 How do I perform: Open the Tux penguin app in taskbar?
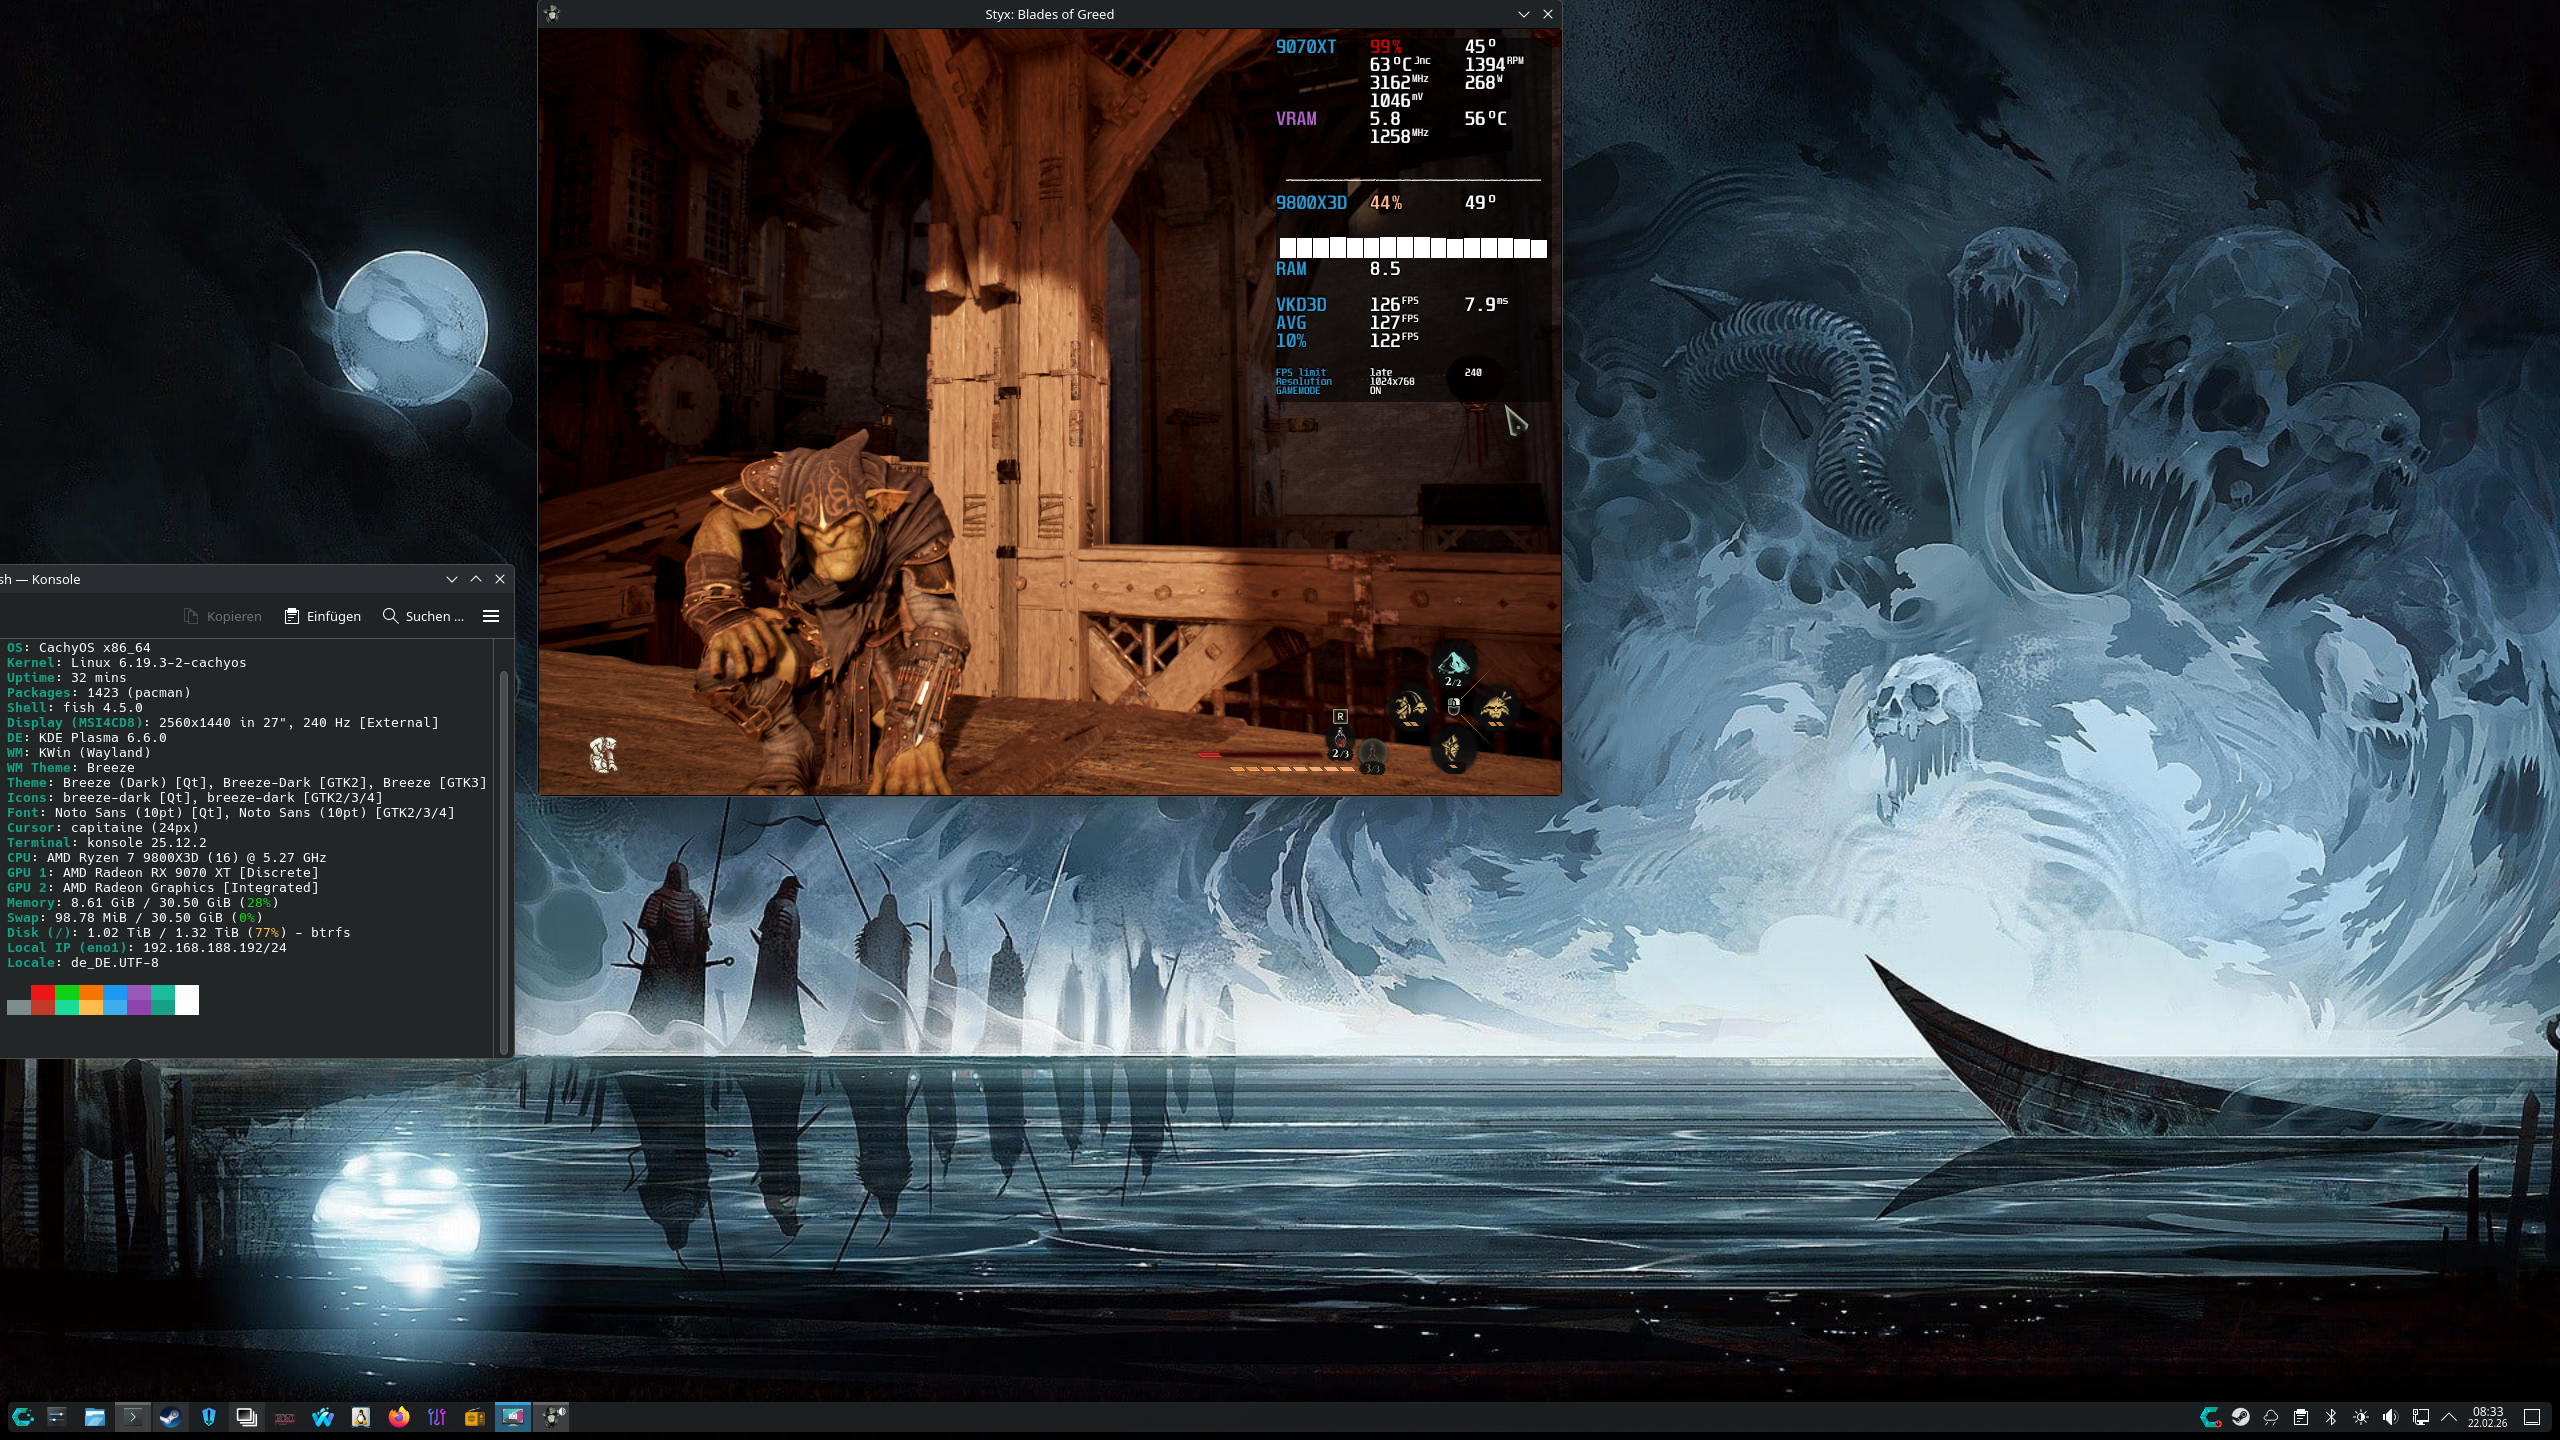[x=361, y=1417]
